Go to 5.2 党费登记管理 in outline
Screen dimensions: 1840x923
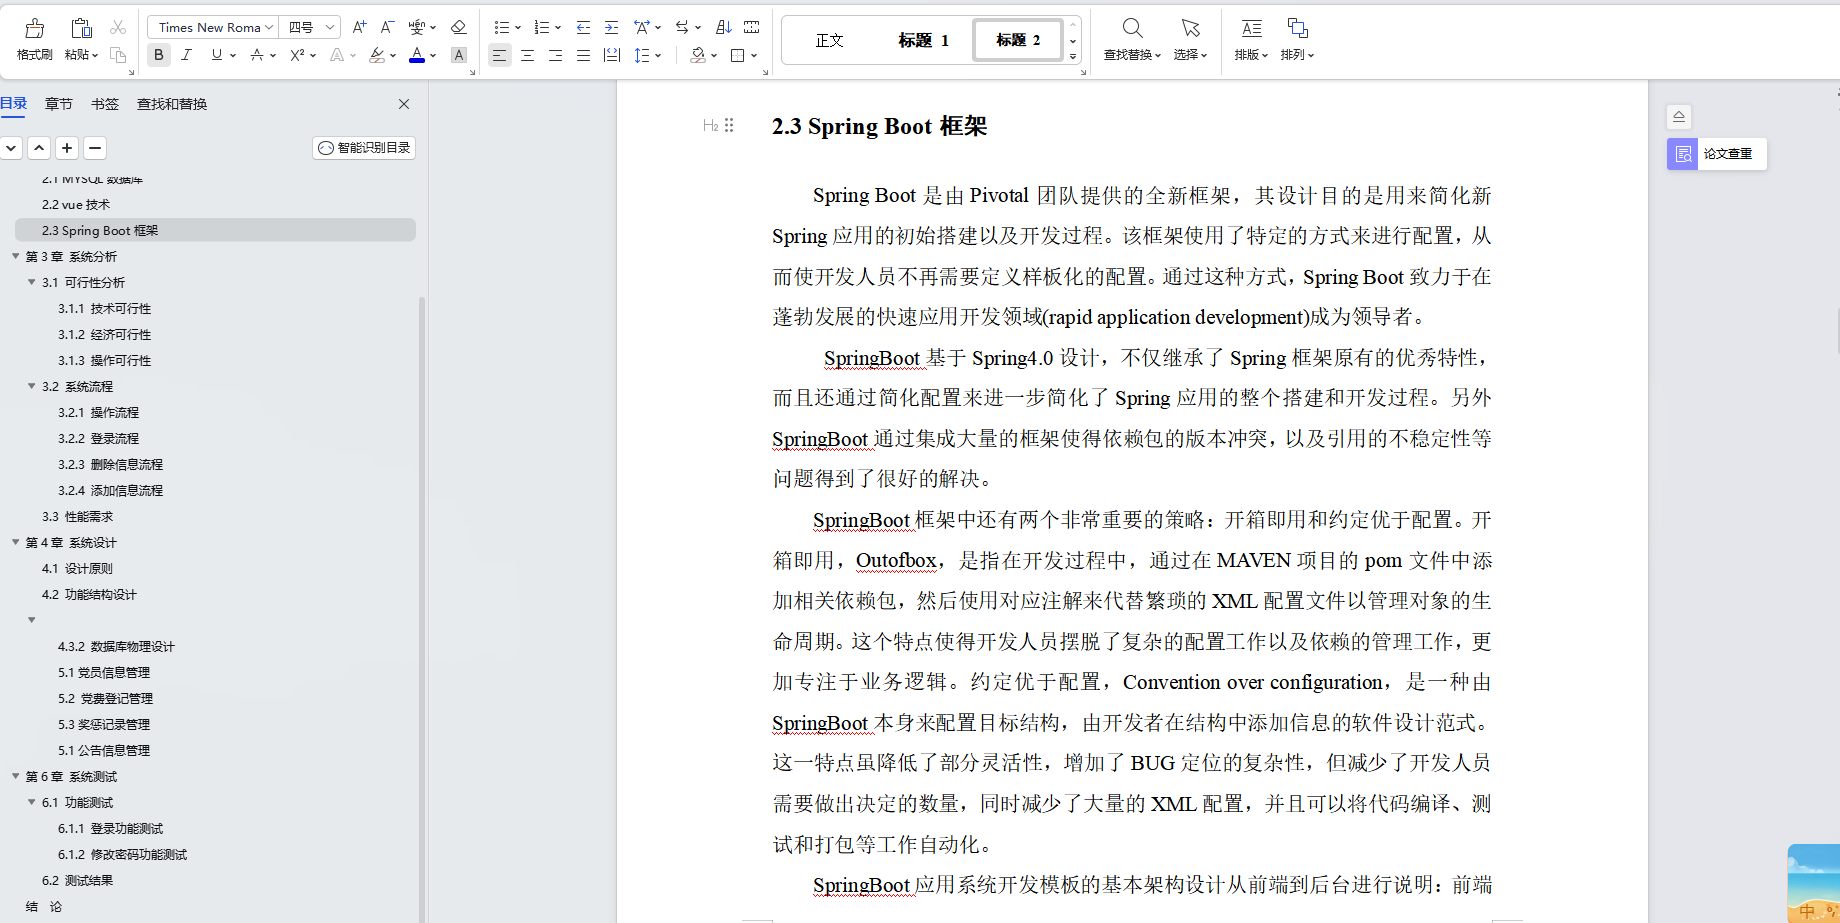105,698
